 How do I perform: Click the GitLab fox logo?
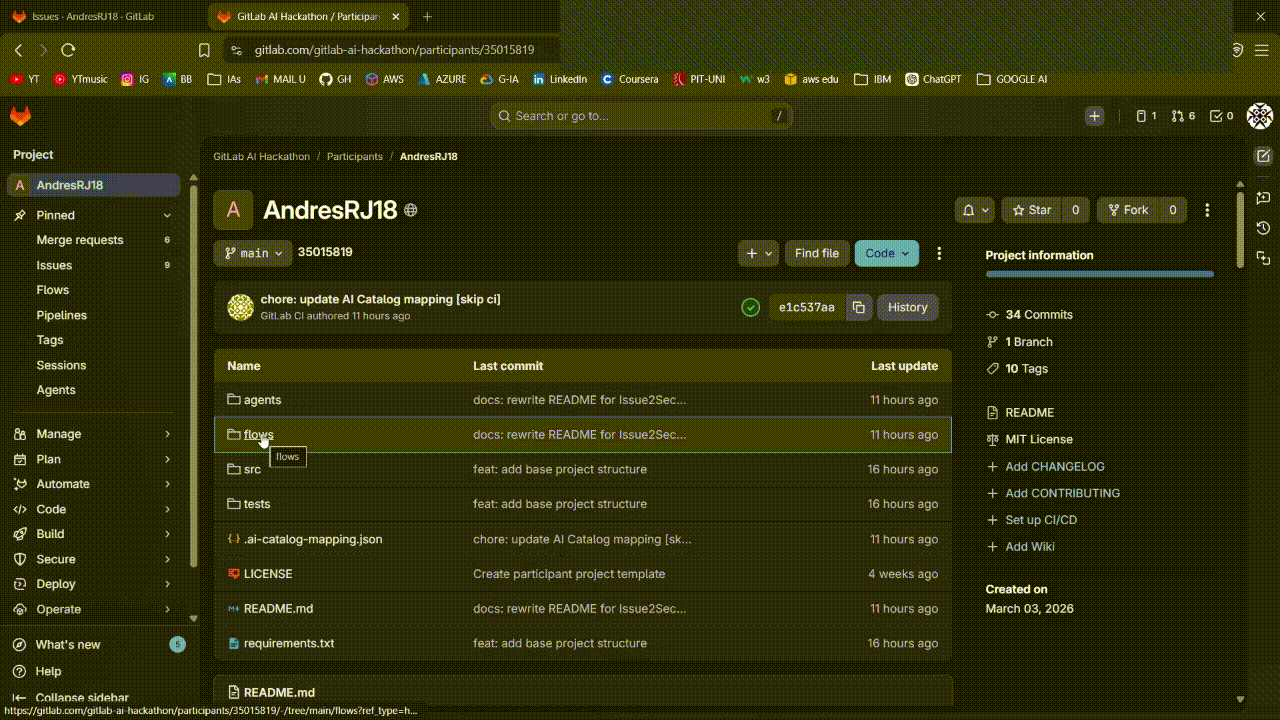pyautogui.click(x=20, y=116)
